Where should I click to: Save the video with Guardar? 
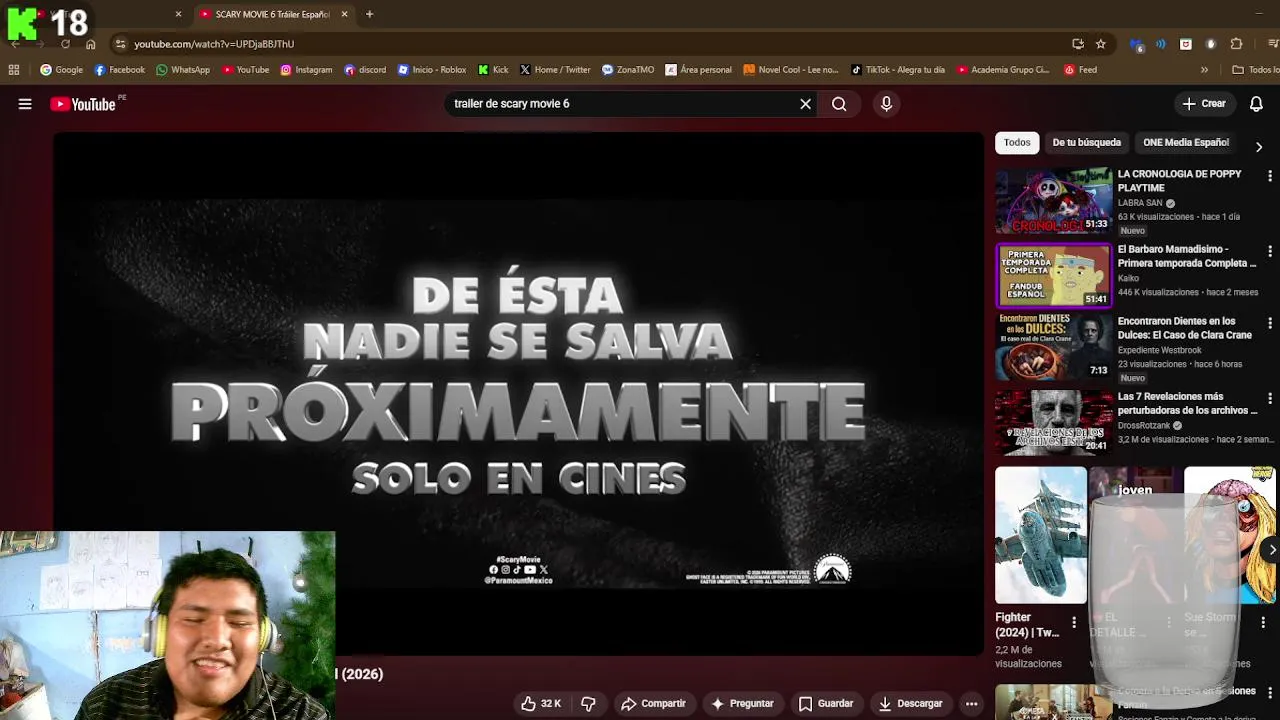pyautogui.click(x=826, y=704)
